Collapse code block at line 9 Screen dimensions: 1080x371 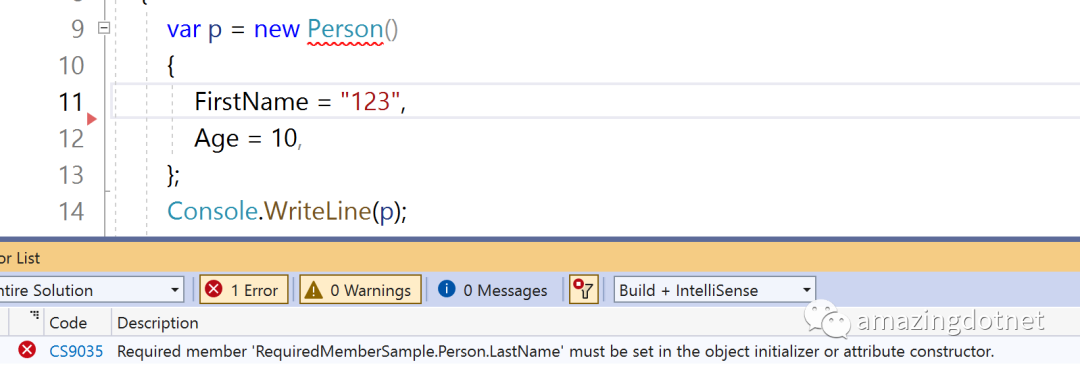pos(104,28)
